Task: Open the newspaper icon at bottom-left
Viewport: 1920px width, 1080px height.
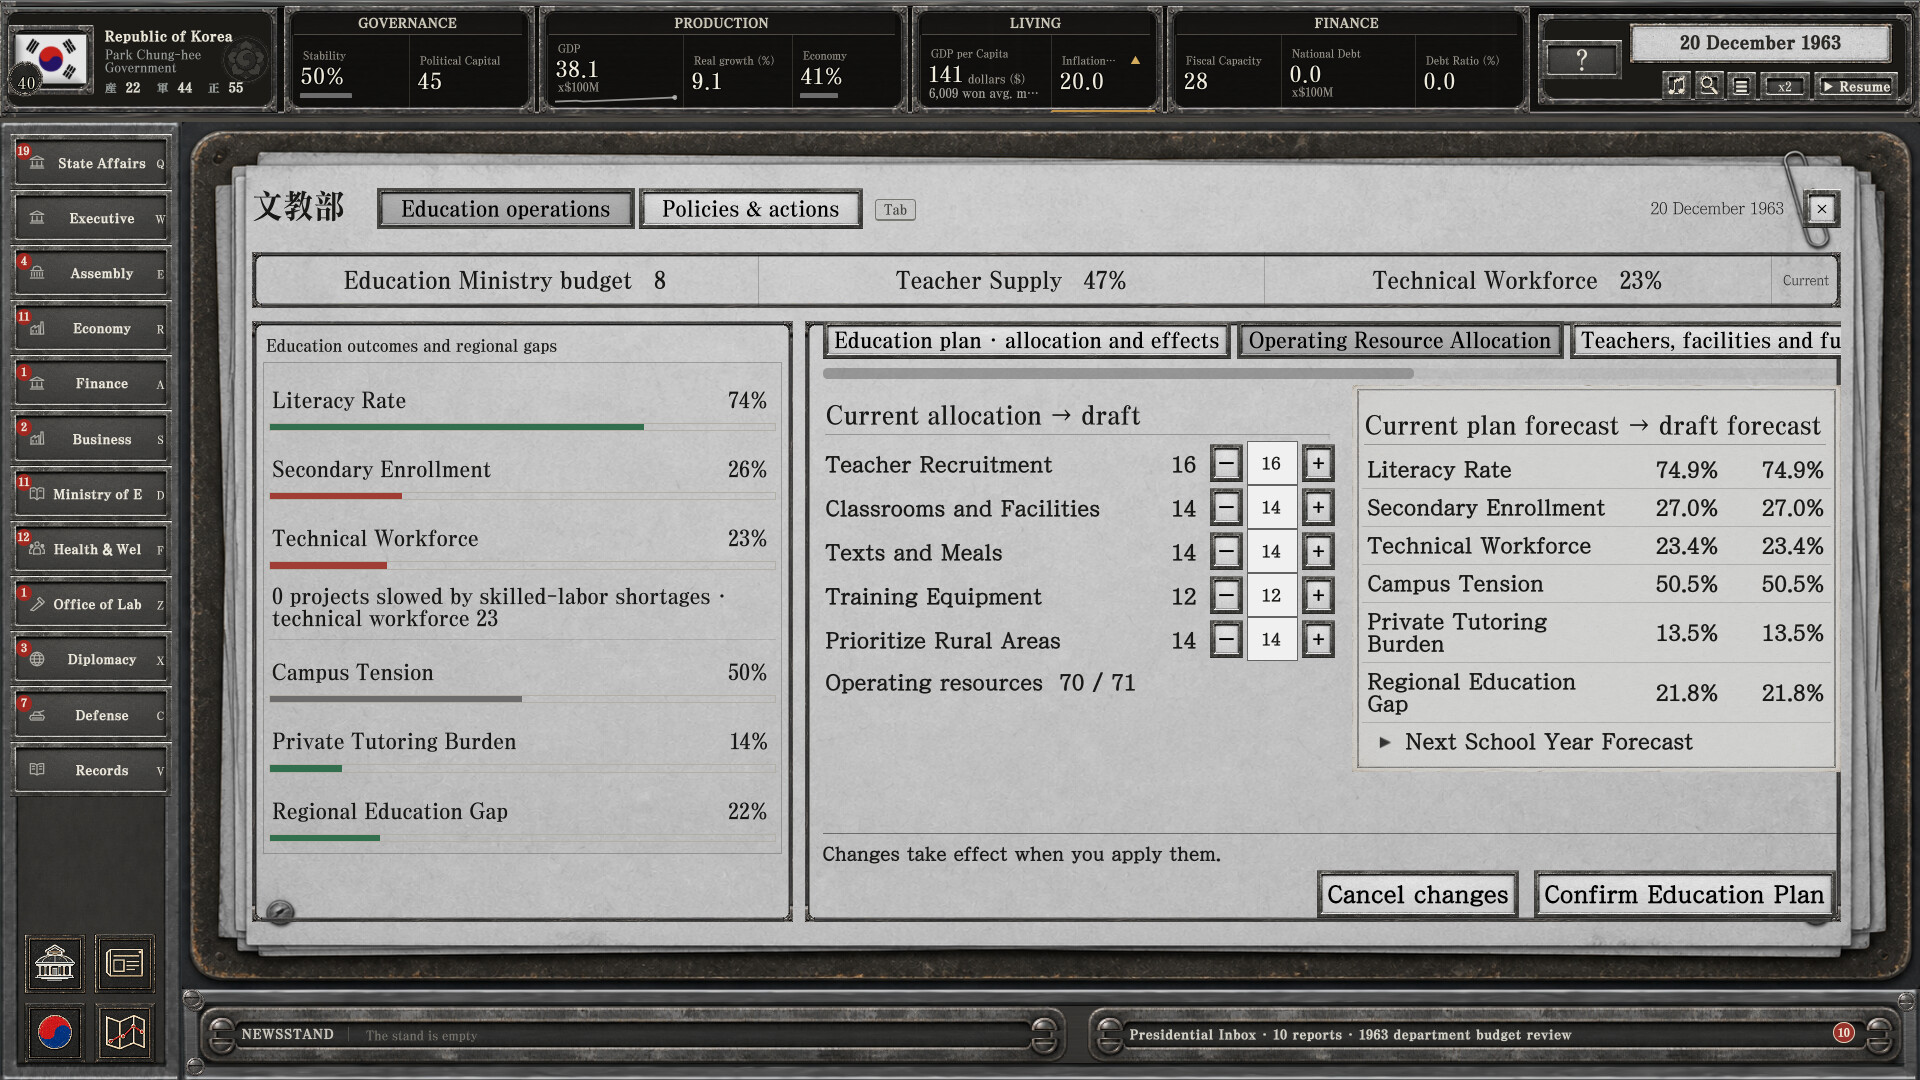Action: pyautogui.click(x=125, y=964)
